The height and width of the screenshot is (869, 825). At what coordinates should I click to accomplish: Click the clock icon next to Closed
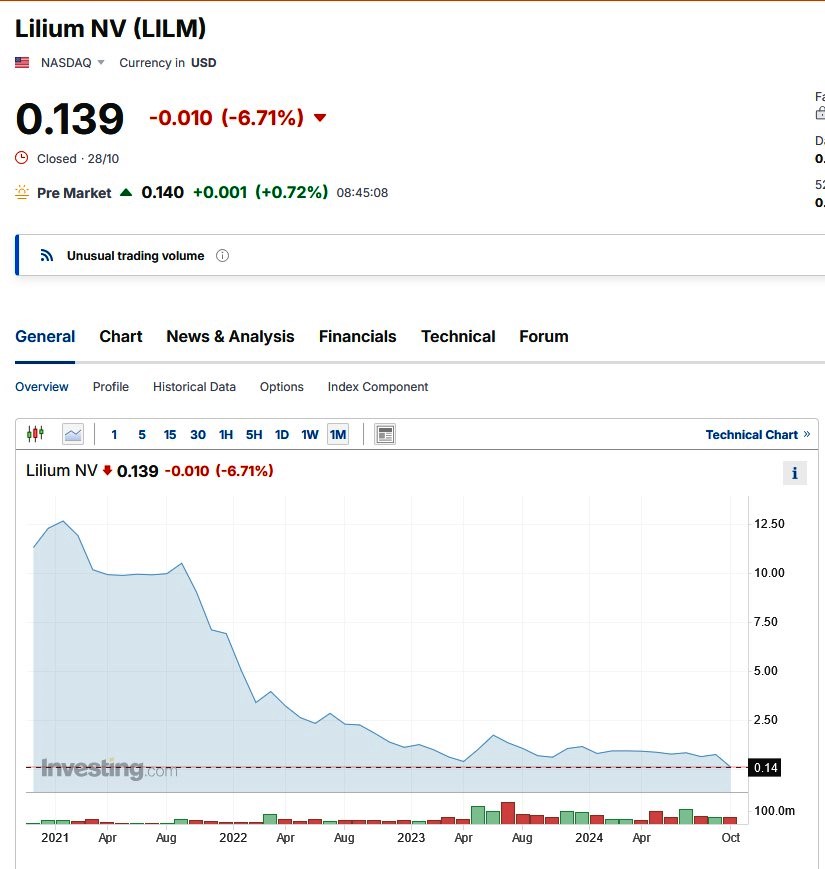pos(22,158)
